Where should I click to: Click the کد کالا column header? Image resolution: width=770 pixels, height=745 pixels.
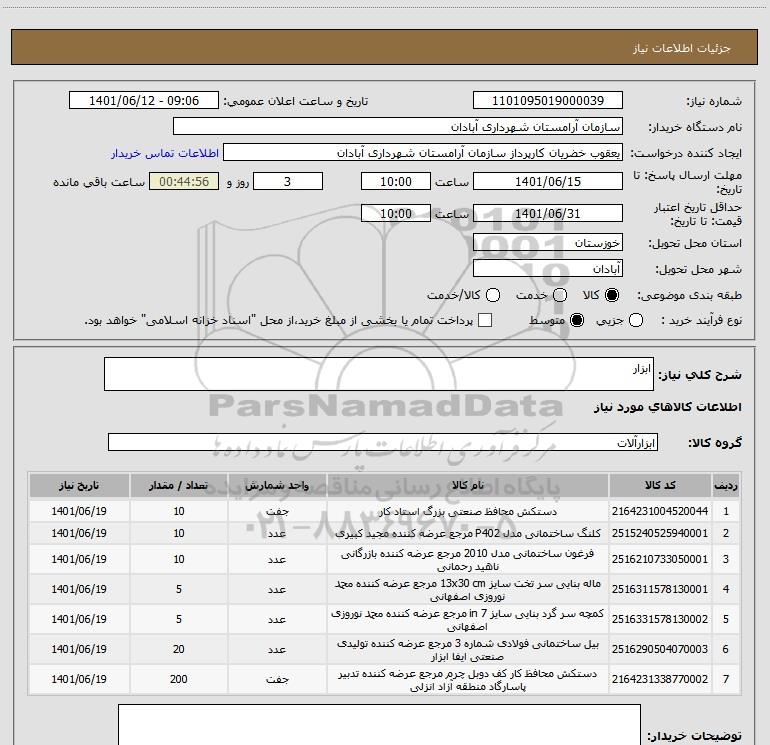tap(660, 486)
